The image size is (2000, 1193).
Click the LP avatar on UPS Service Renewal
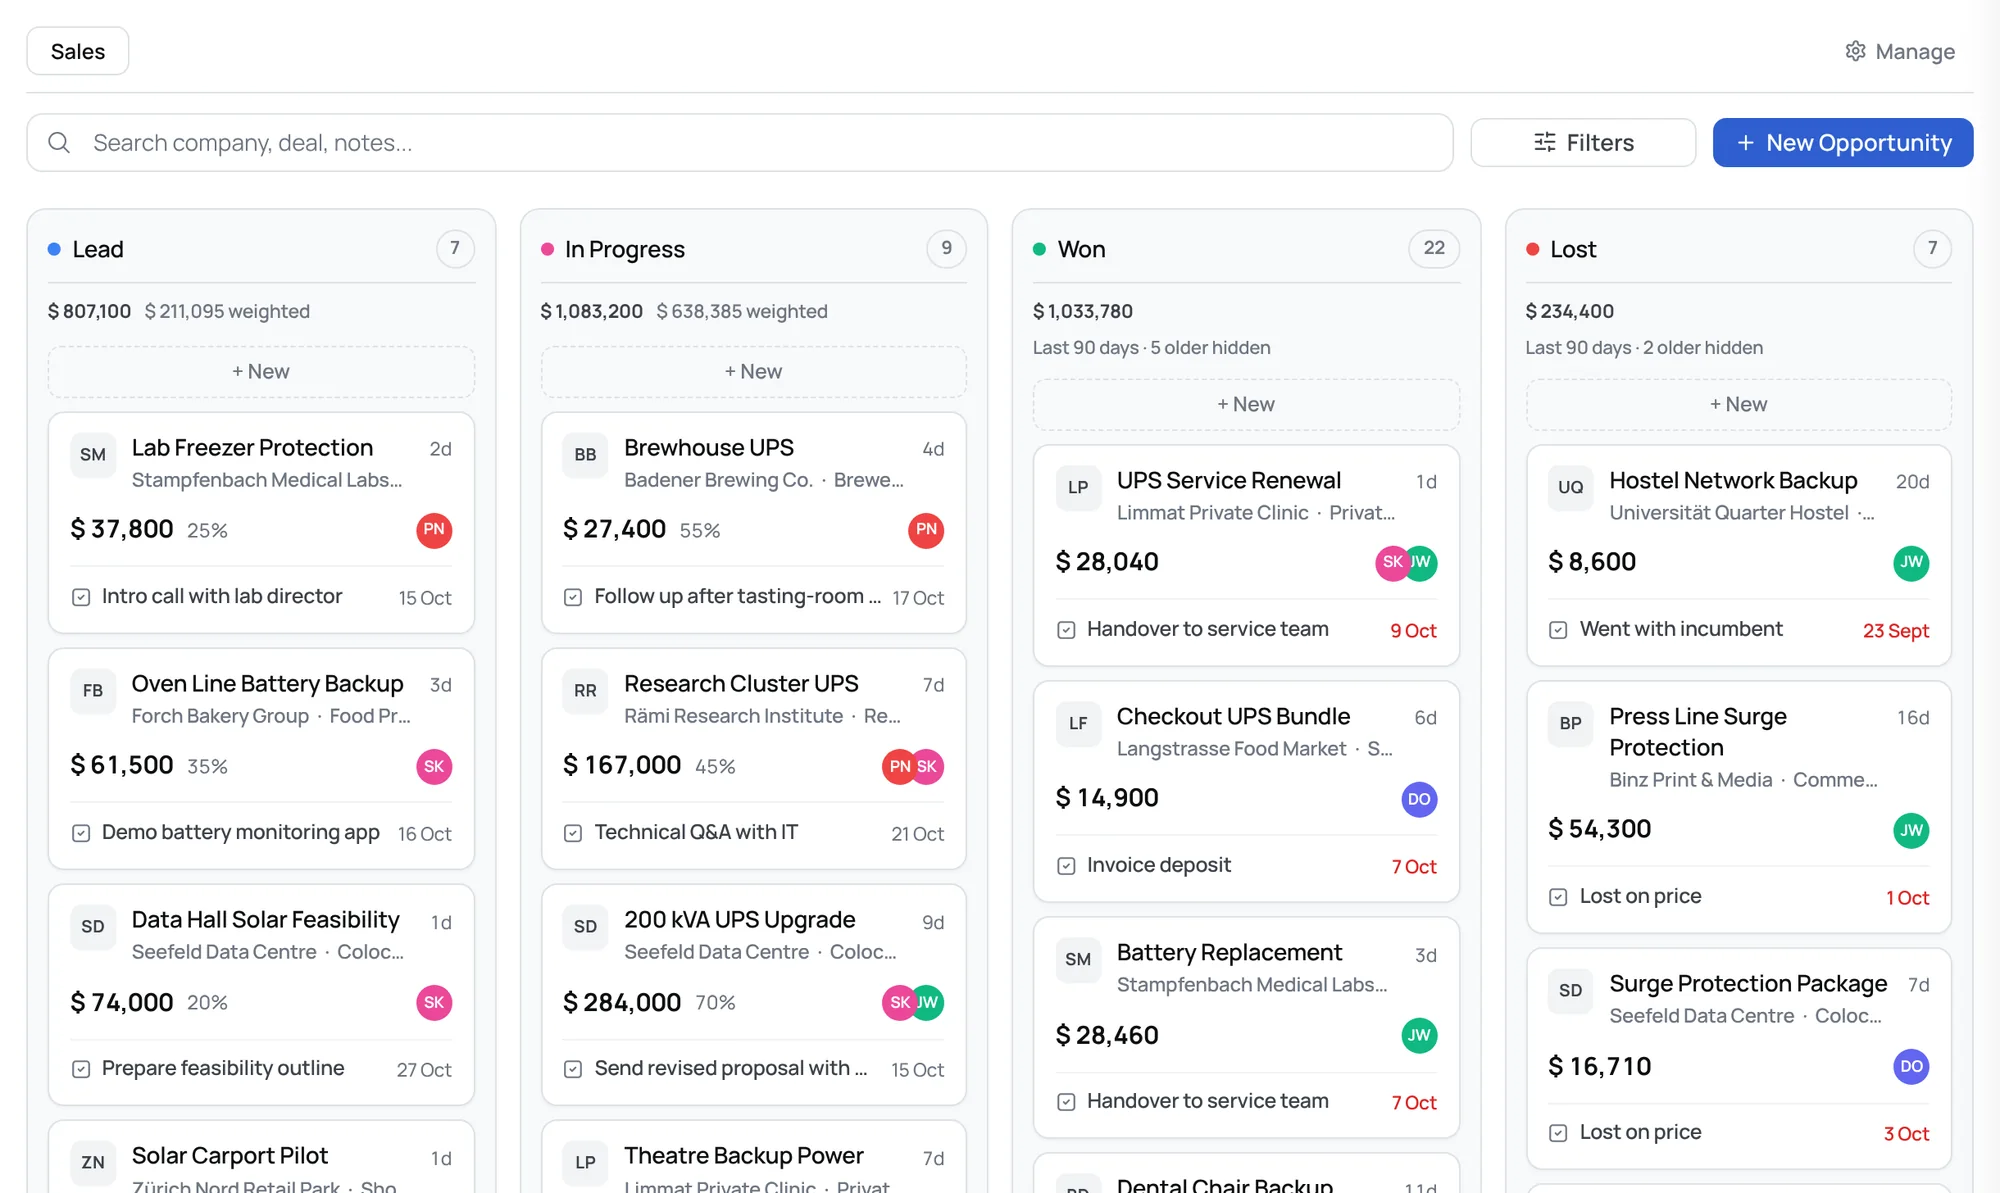pyautogui.click(x=1078, y=488)
